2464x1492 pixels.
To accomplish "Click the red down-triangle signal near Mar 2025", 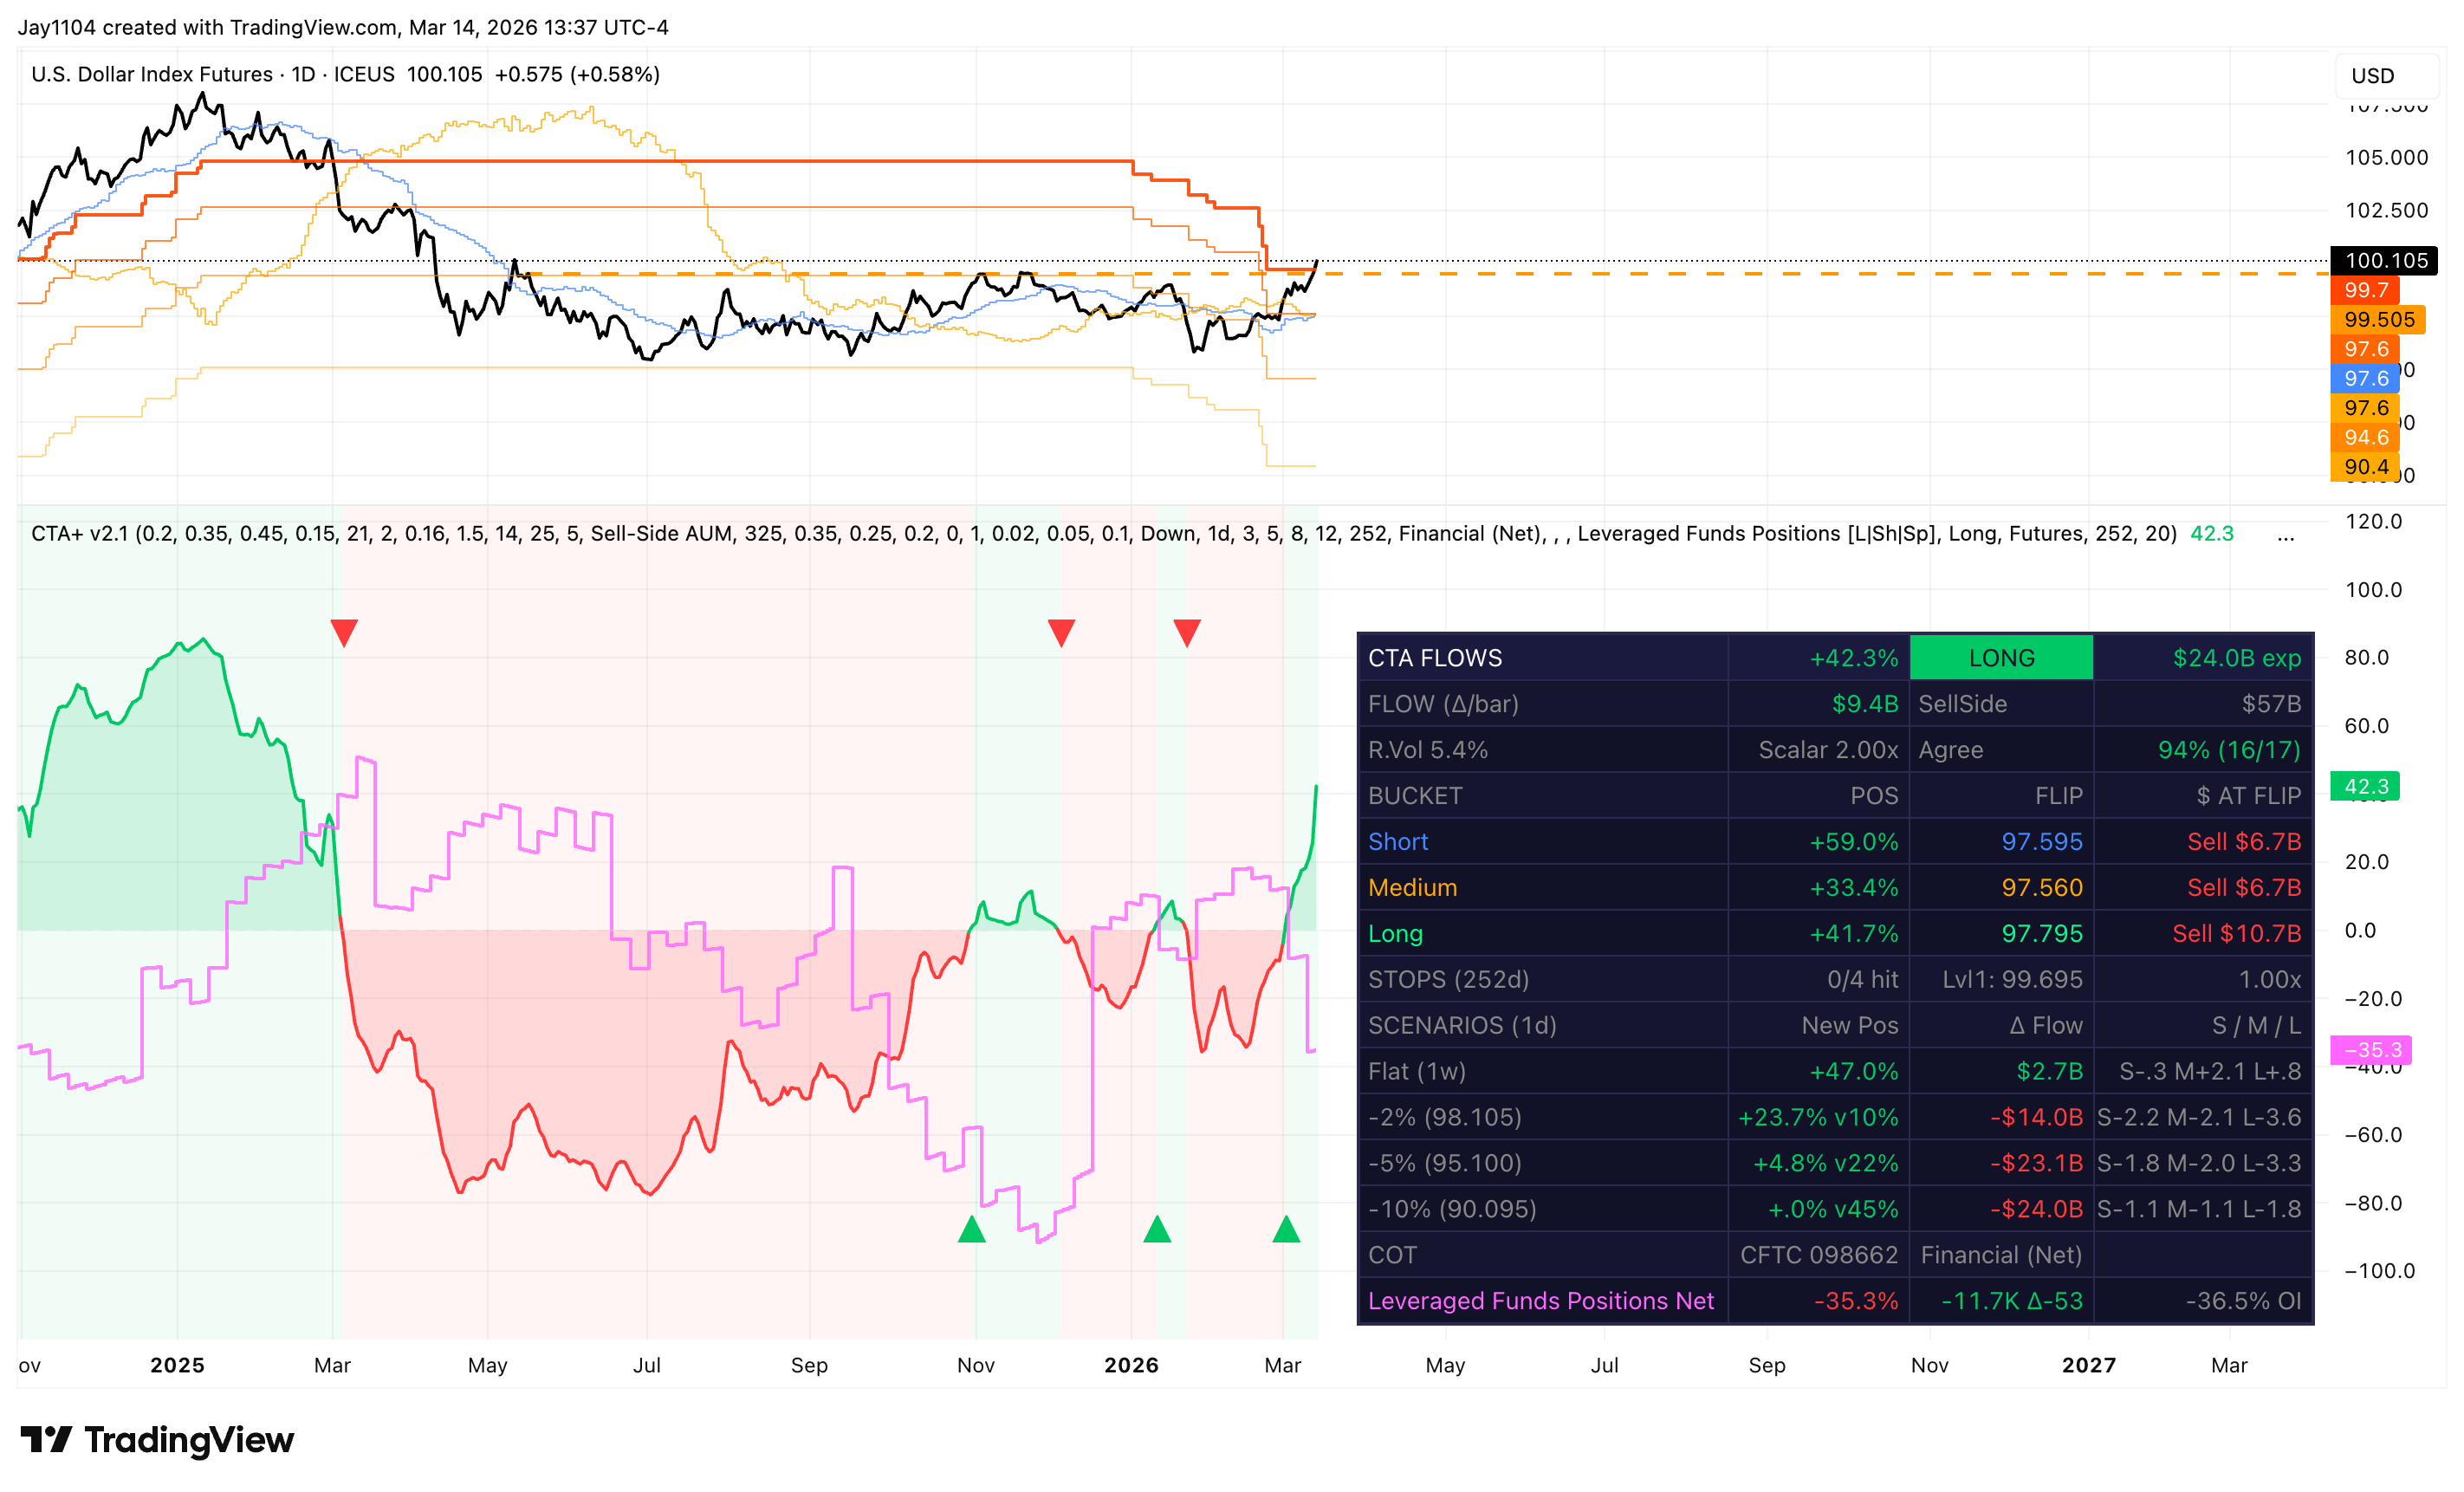I will [x=344, y=632].
